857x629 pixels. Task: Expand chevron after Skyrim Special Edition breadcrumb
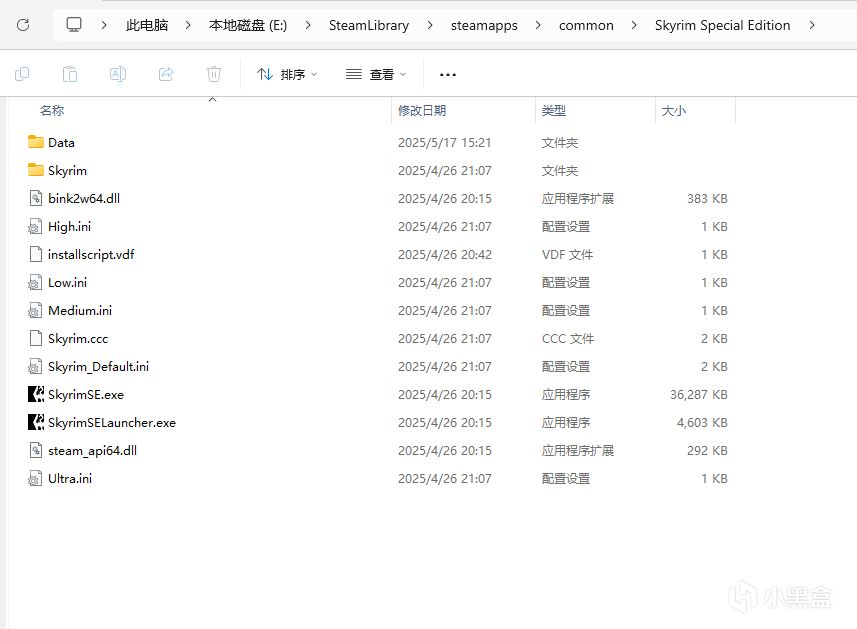[812, 25]
